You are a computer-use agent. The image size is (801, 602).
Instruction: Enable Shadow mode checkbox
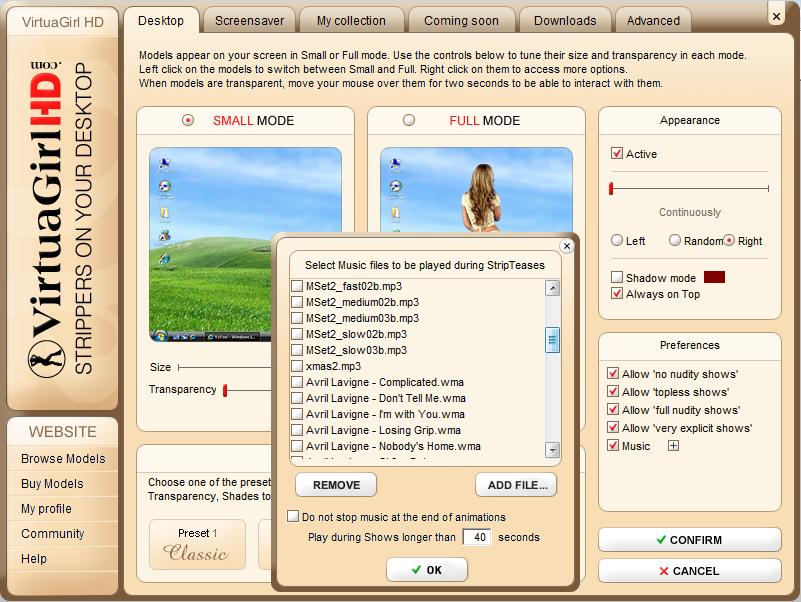tap(617, 277)
